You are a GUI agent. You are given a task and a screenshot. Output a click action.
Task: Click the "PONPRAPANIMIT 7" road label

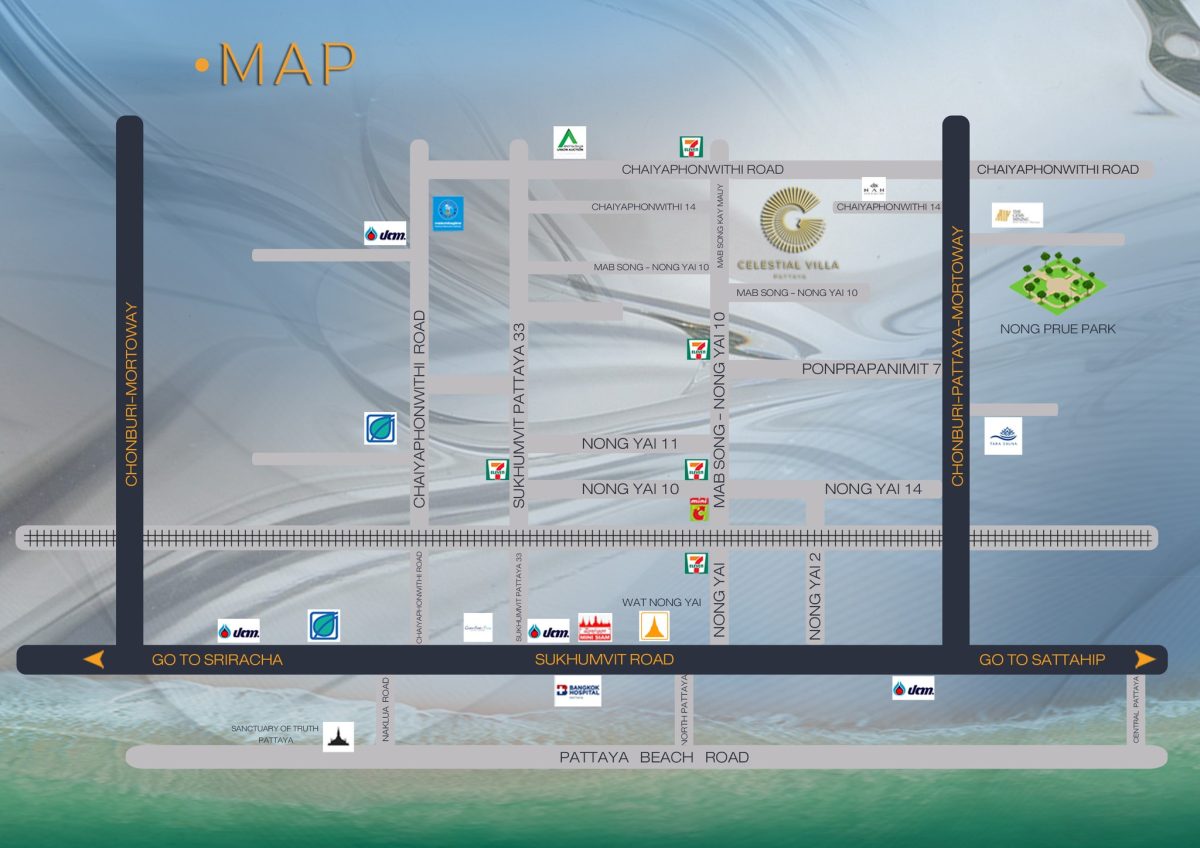pos(871,369)
